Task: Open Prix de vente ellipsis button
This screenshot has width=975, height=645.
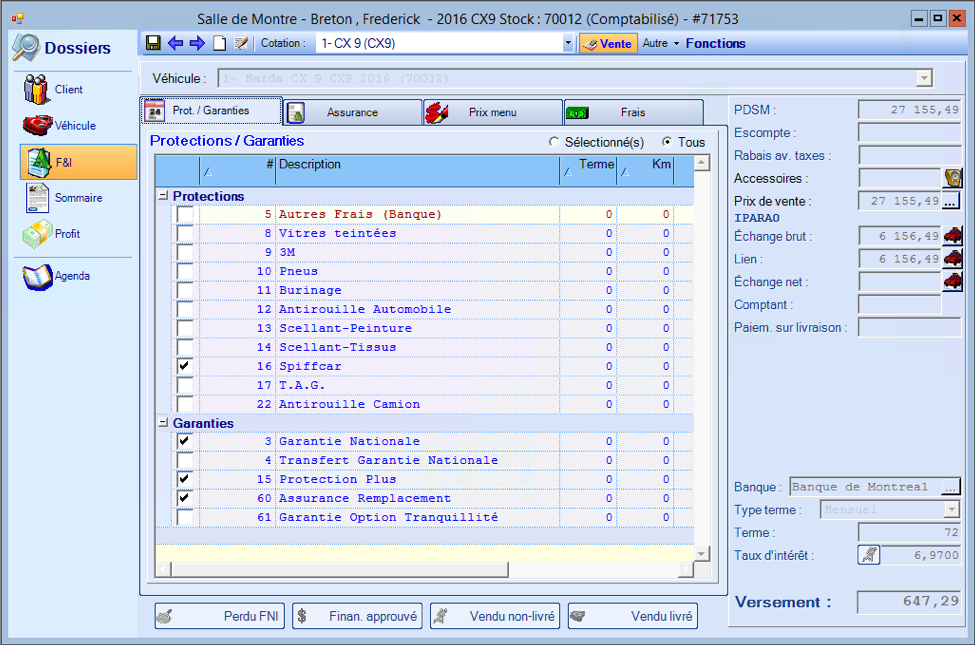Action: 950,202
